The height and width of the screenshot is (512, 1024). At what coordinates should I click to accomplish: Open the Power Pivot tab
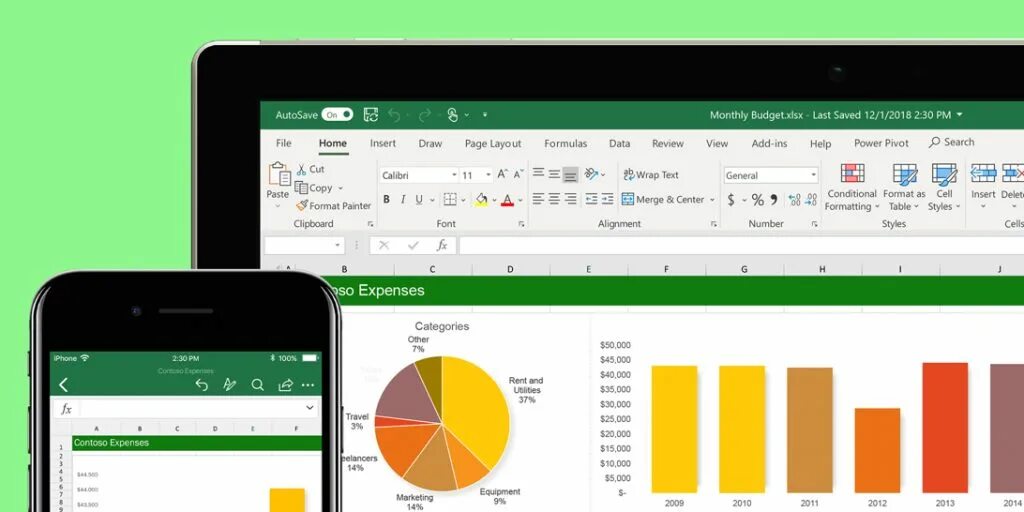point(881,143)
